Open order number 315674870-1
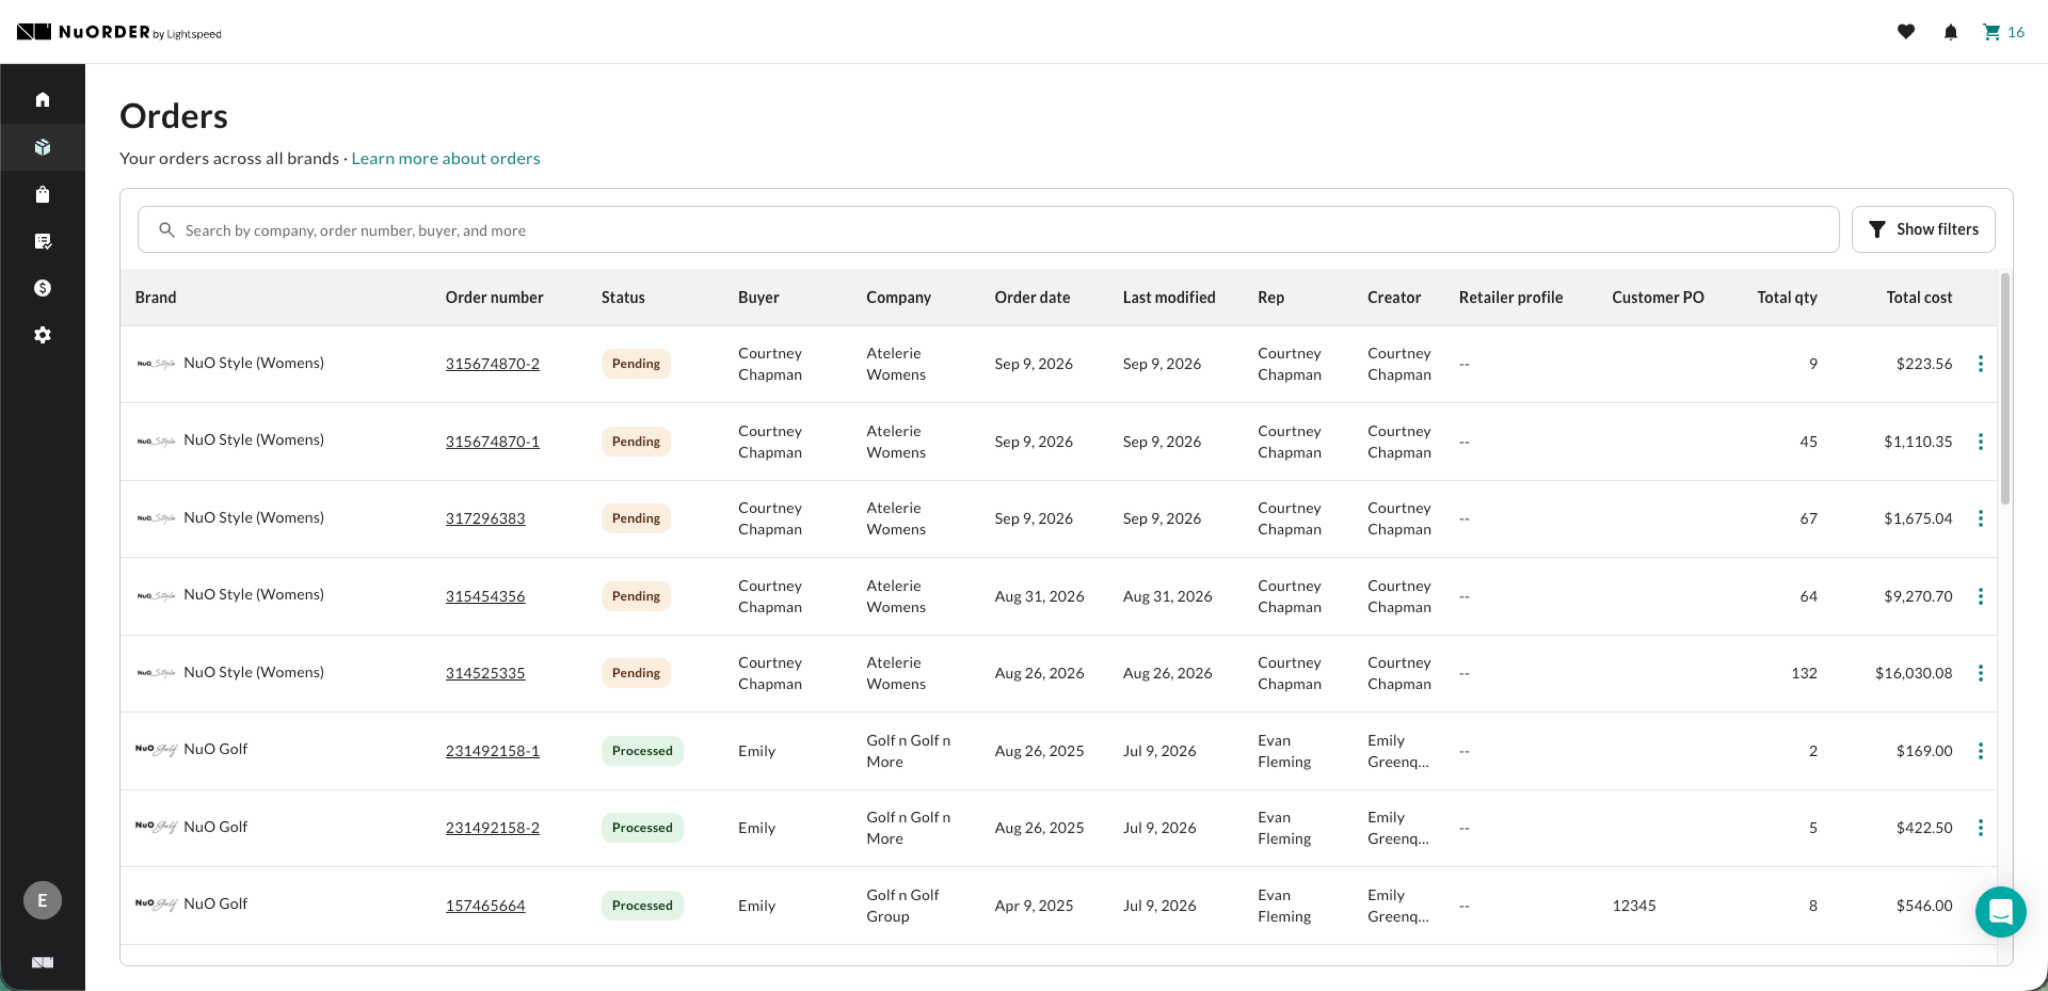 492,441
